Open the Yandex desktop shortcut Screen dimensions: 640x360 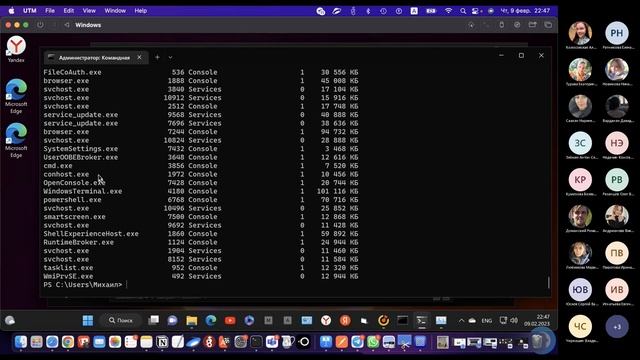click(x=16, y=49)
